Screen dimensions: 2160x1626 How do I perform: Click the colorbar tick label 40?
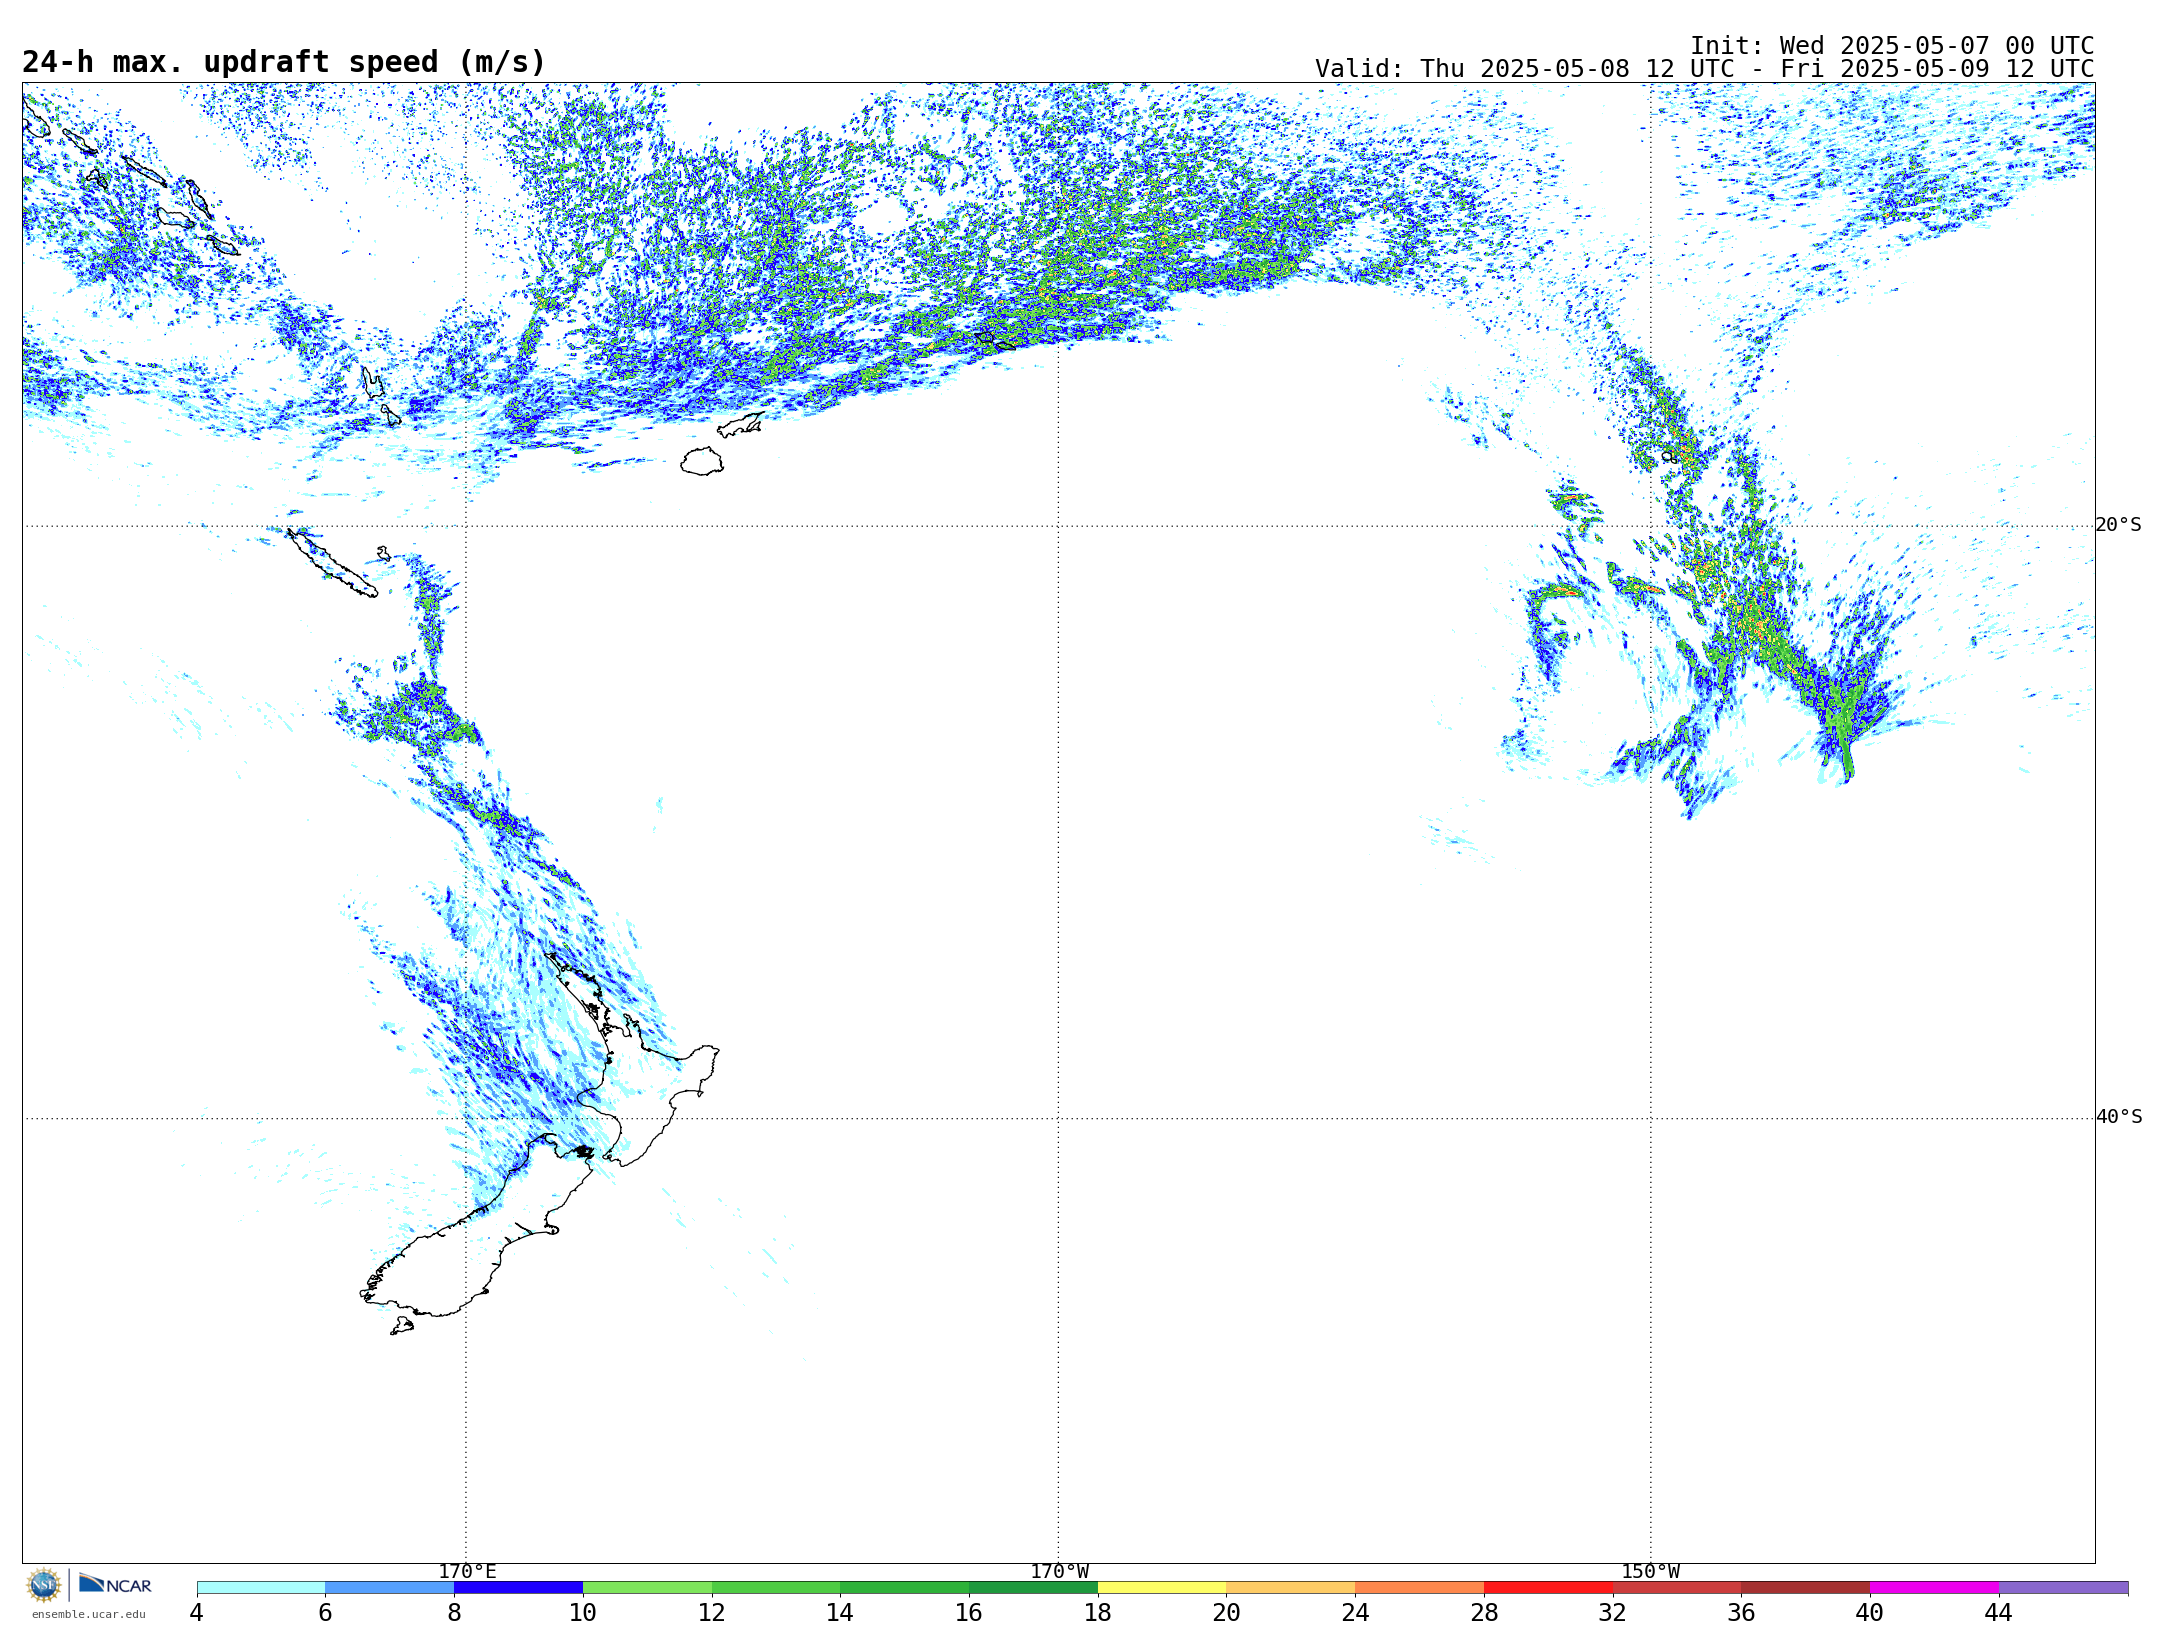pyautogui.click(x=1870, y=1612)
